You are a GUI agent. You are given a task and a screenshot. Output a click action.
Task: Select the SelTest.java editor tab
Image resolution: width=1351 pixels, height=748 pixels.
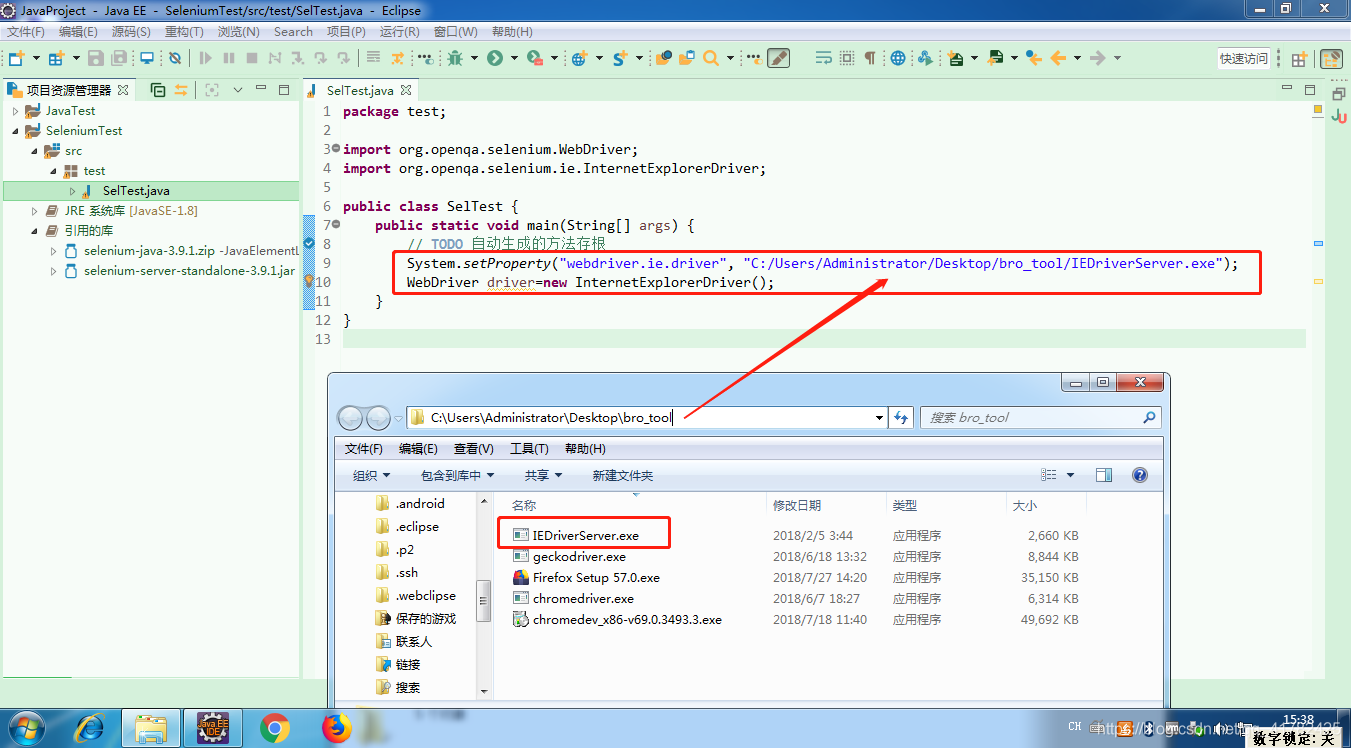pyautogui.click(x=360, y=90)
